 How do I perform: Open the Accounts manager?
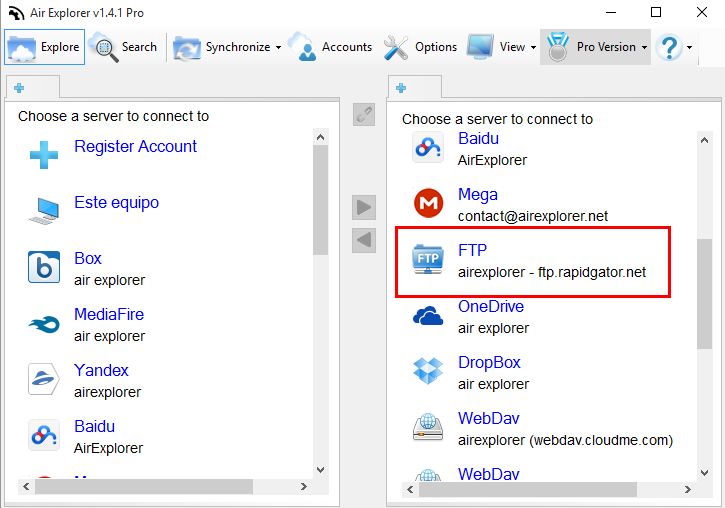[330, 47]
